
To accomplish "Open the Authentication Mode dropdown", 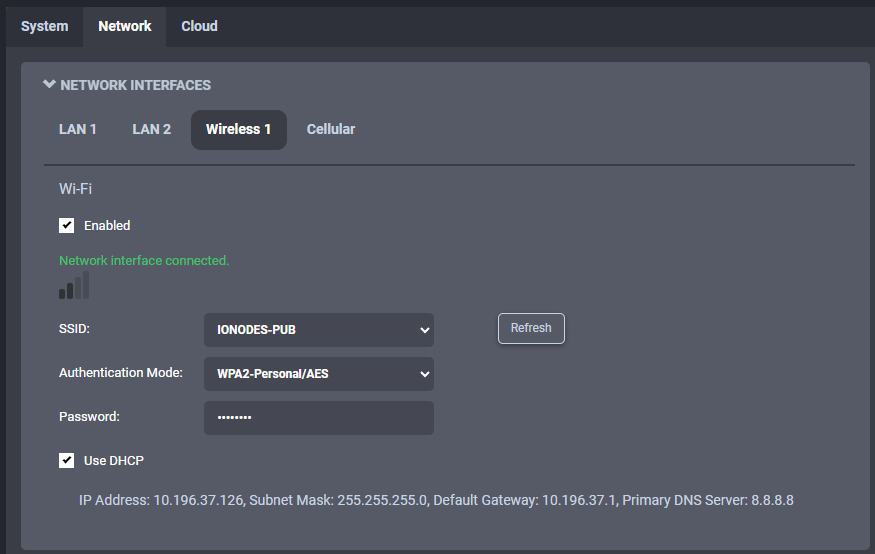I will click(x=319, y=374).
